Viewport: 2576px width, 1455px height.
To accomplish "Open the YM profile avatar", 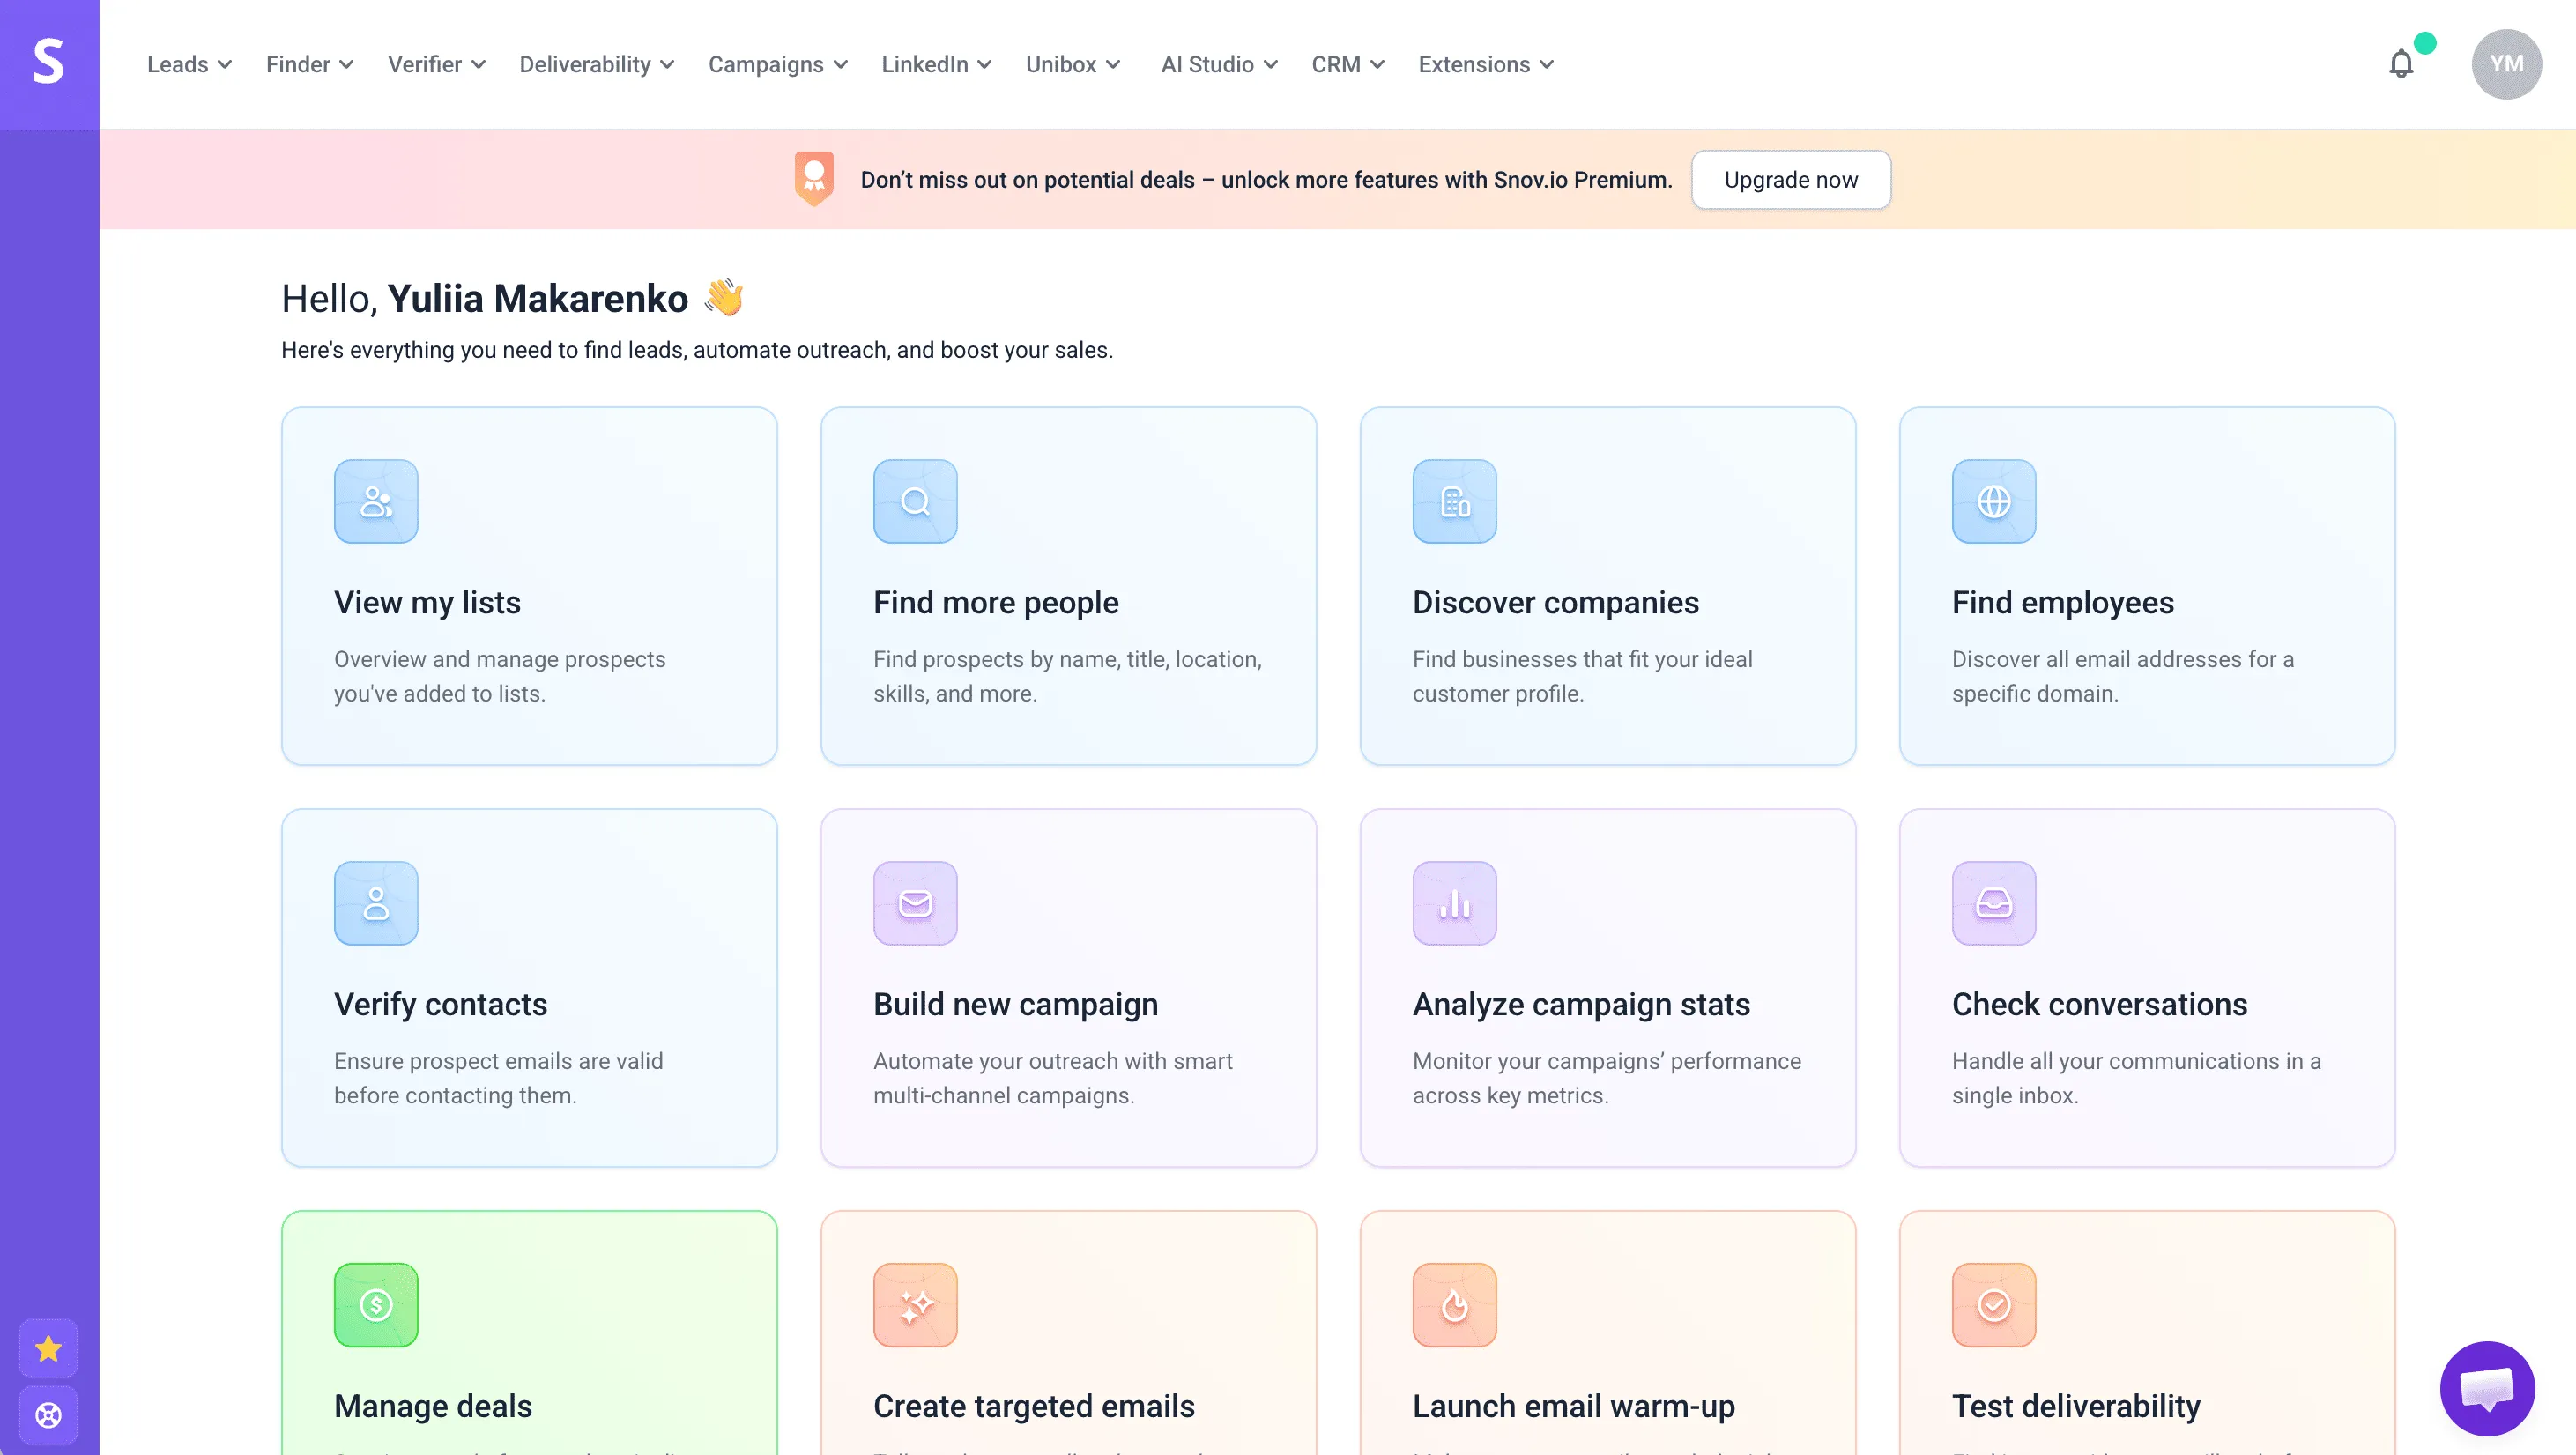I will pyautogui.click(x=2506, y=63).
